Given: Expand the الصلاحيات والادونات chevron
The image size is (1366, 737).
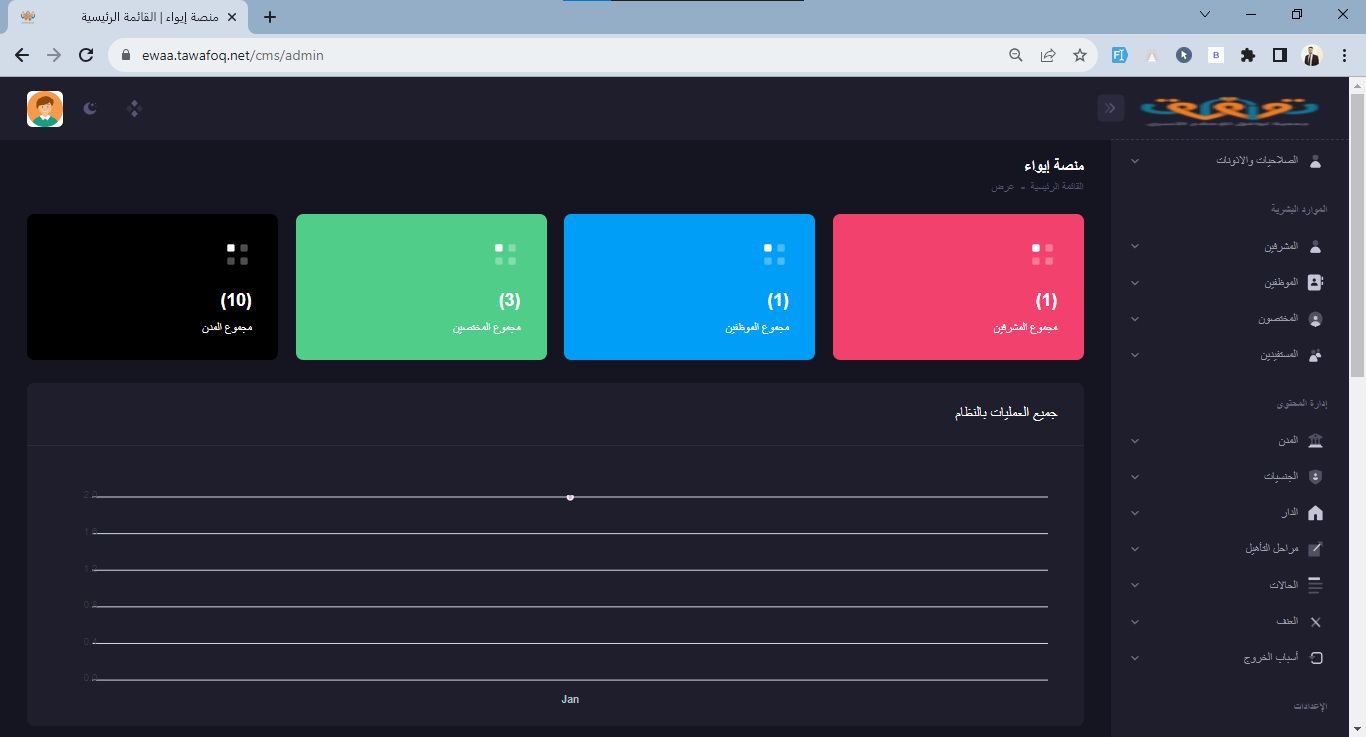Looking at the screenshot, I should 1134,161.
